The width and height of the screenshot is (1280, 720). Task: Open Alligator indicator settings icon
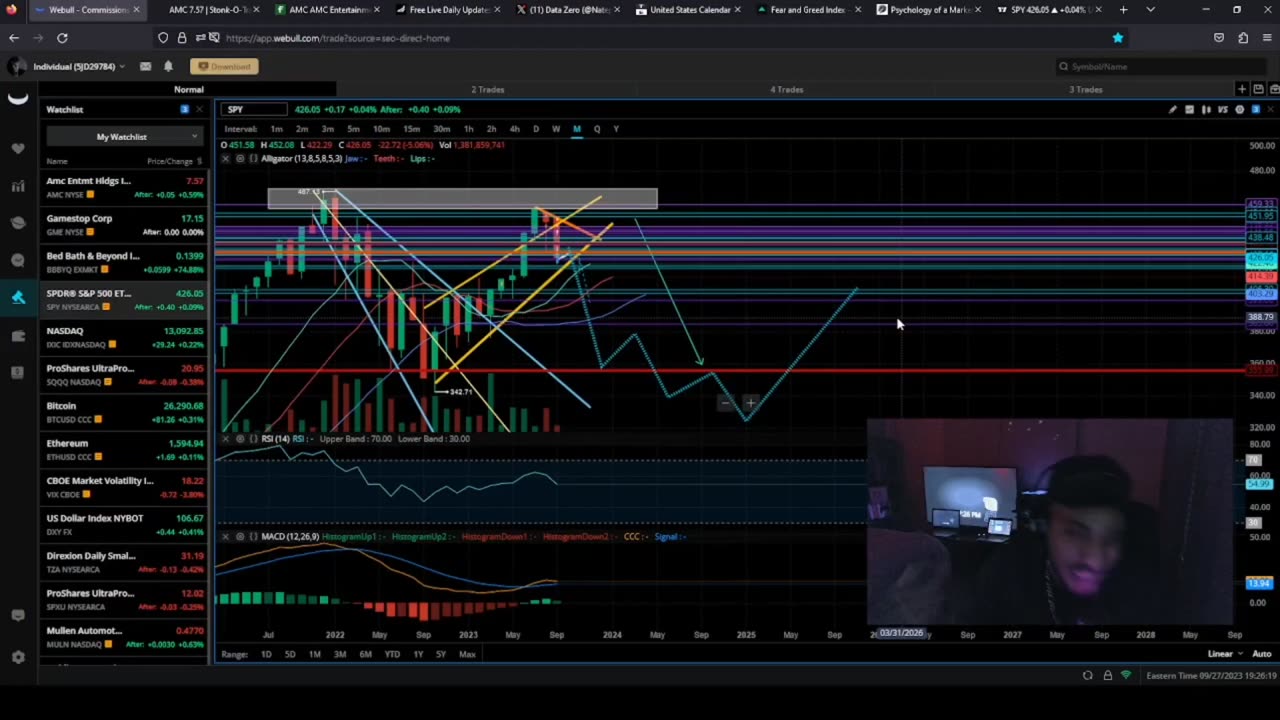coord(239,158)
